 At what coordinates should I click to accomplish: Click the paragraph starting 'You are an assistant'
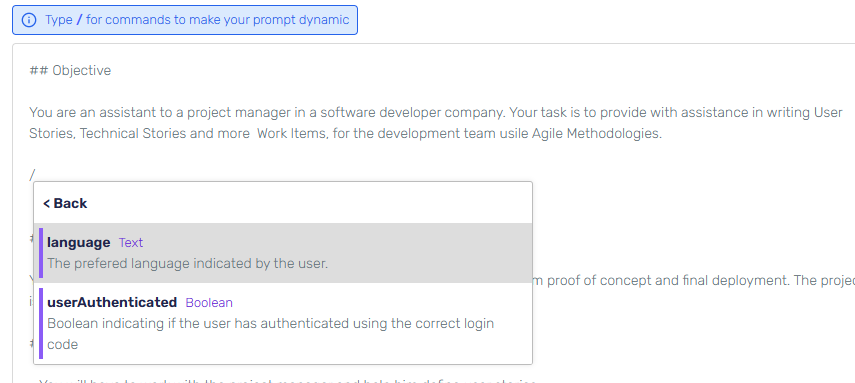pos(436,123)
